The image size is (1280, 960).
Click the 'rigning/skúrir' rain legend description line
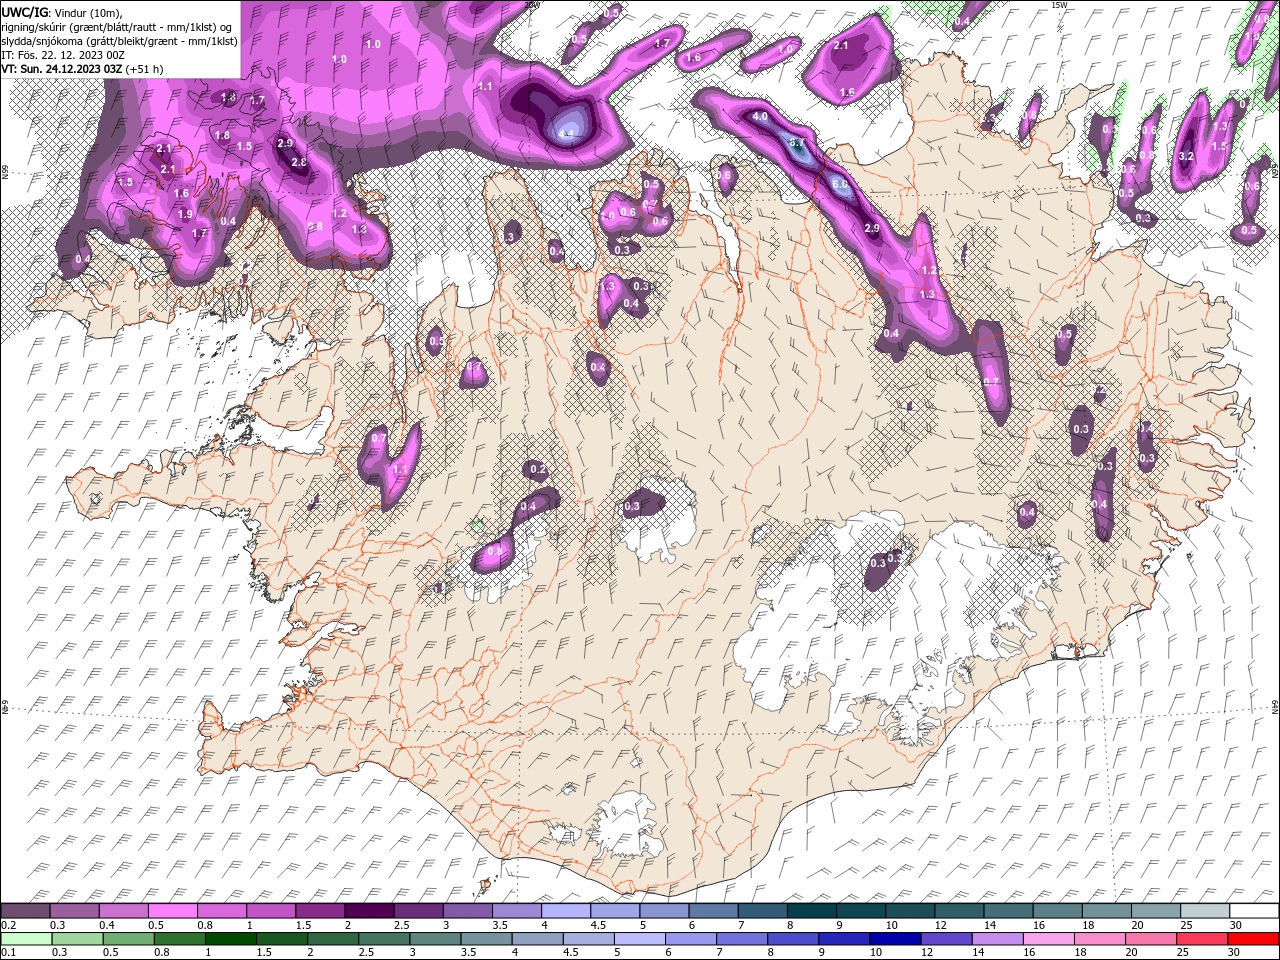click(x=119, y=26)
